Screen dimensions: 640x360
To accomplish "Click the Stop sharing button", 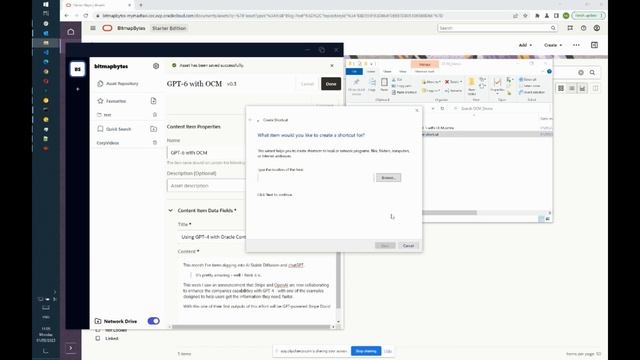I will click(x=366, y=351).
